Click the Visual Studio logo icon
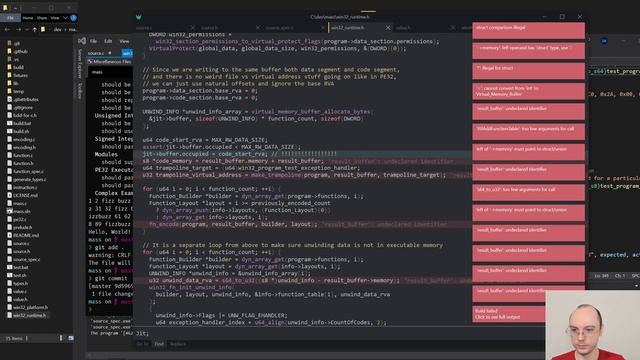The width and height of the screenshot is (640, 360). (x=82, y=41)
